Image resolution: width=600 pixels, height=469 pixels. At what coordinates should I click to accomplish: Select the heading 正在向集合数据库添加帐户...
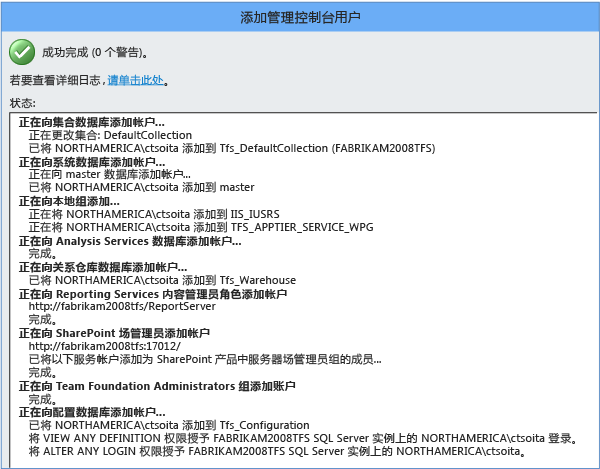tap(92, 122)
